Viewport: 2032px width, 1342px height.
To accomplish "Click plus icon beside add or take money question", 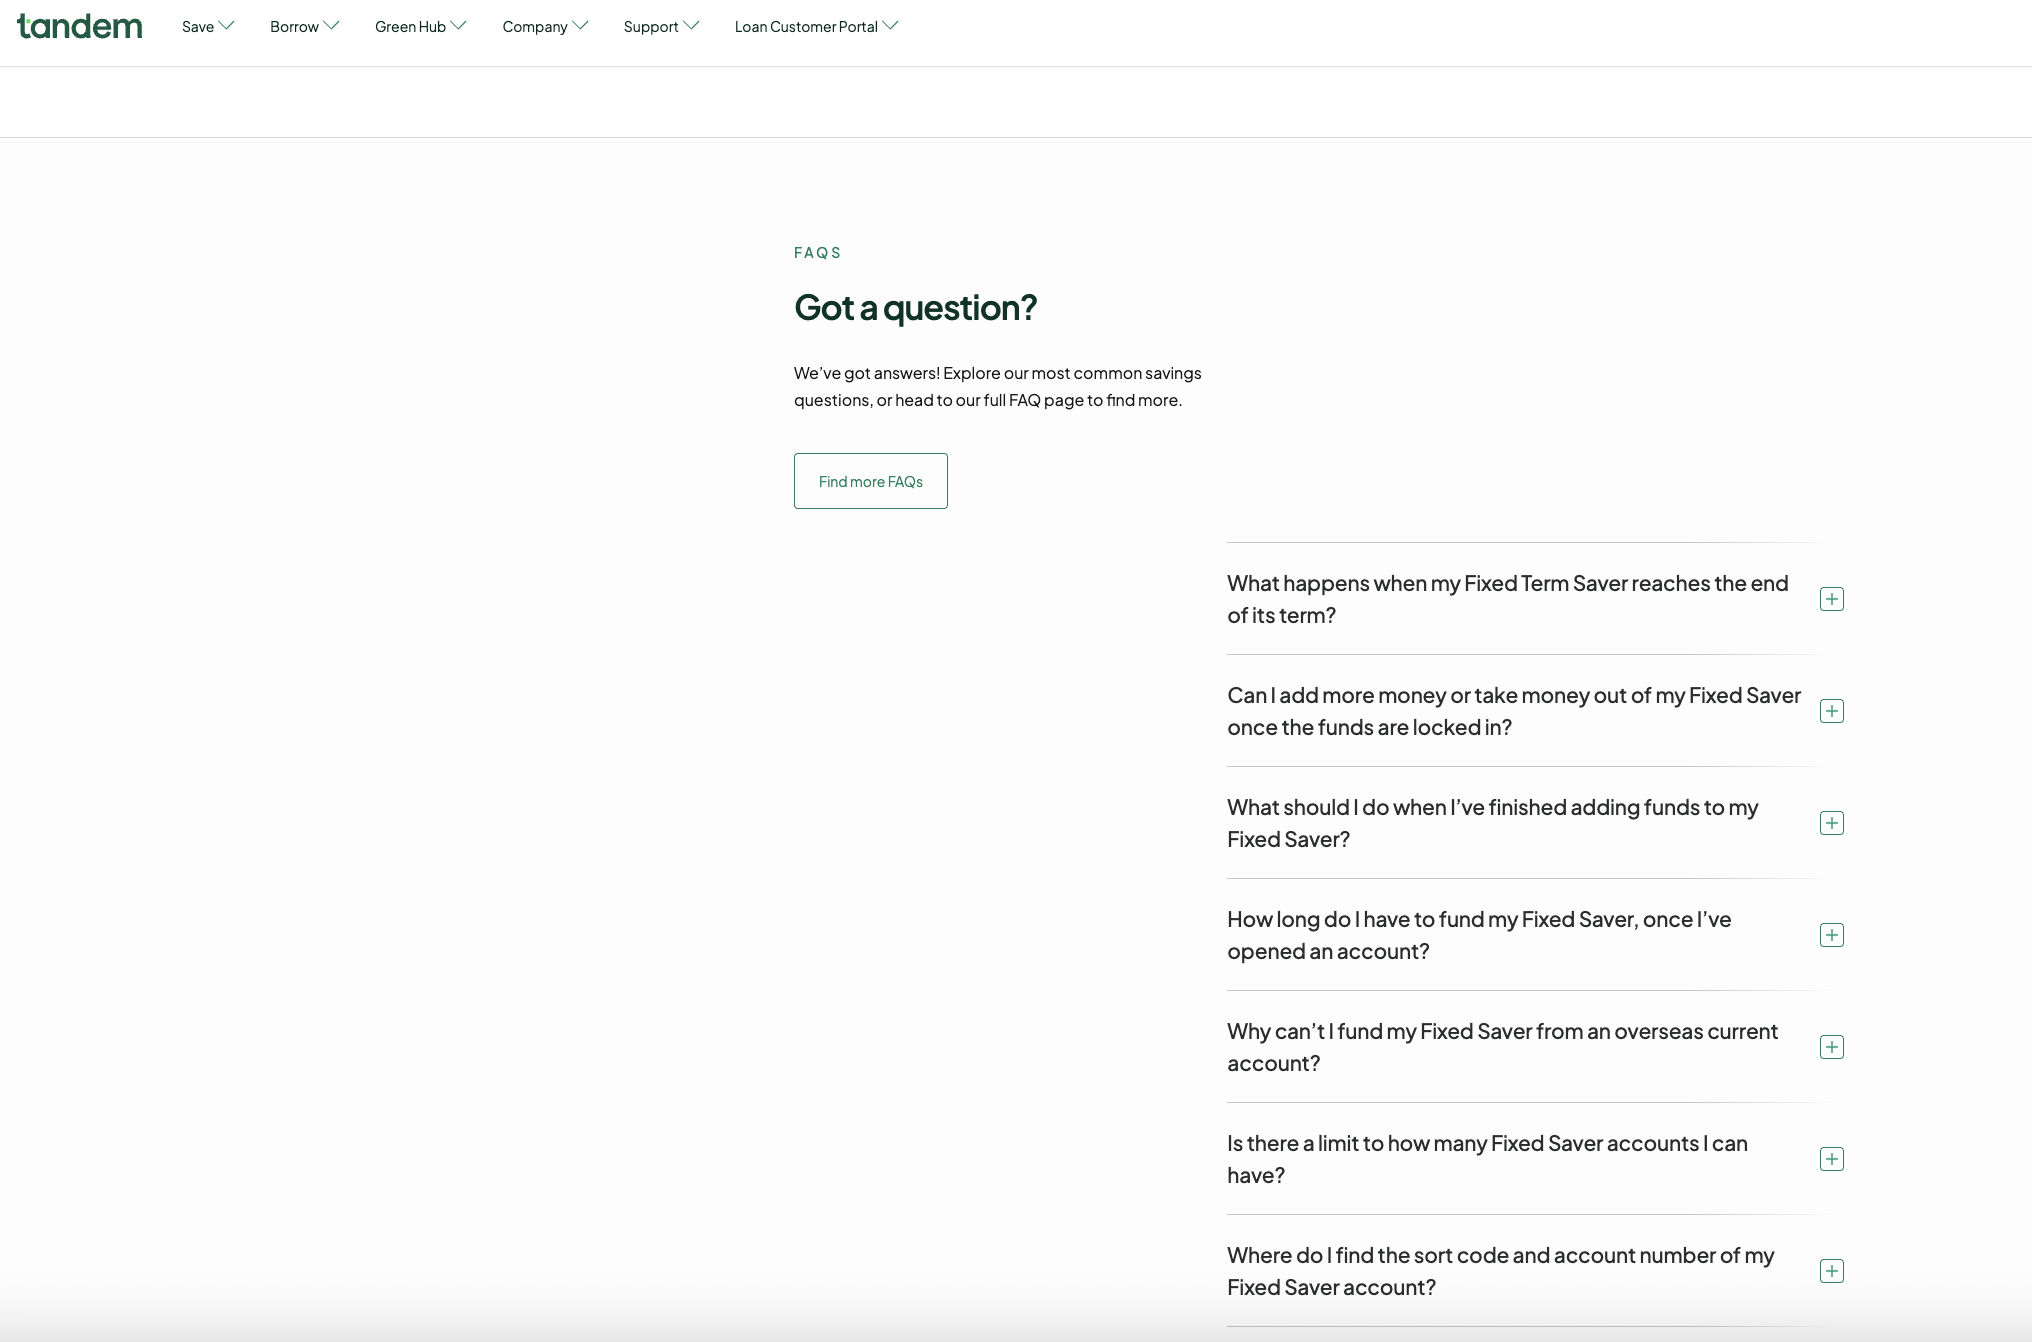I will (1831, 711).
